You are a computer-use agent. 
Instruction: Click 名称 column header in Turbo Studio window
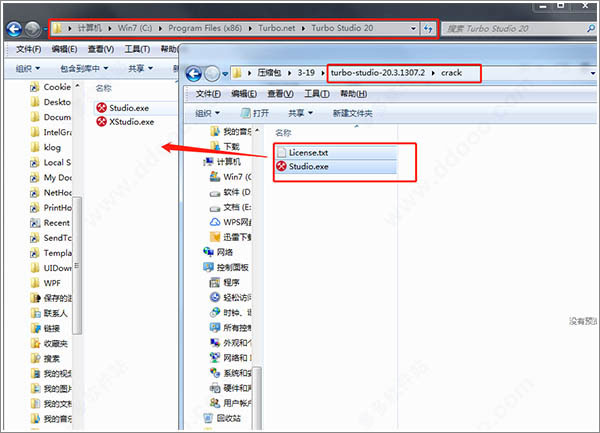pyautogui.click(x=104, y=89)
